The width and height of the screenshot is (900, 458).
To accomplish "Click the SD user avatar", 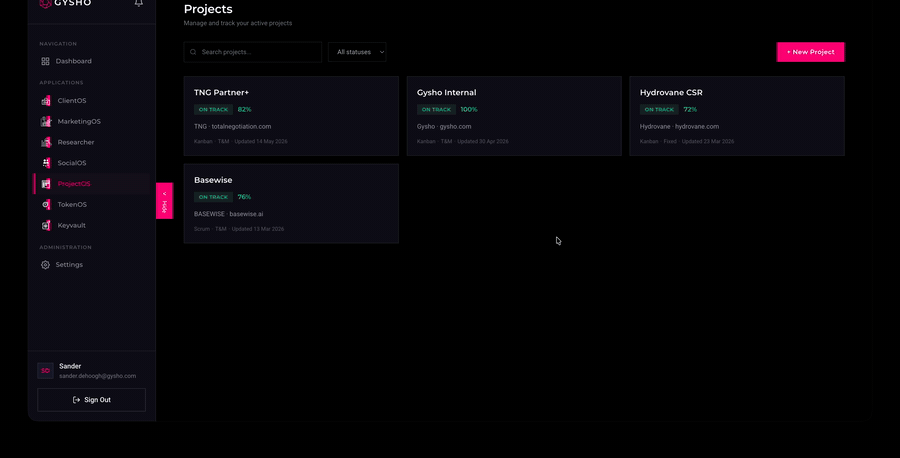I will coord(45,371).
